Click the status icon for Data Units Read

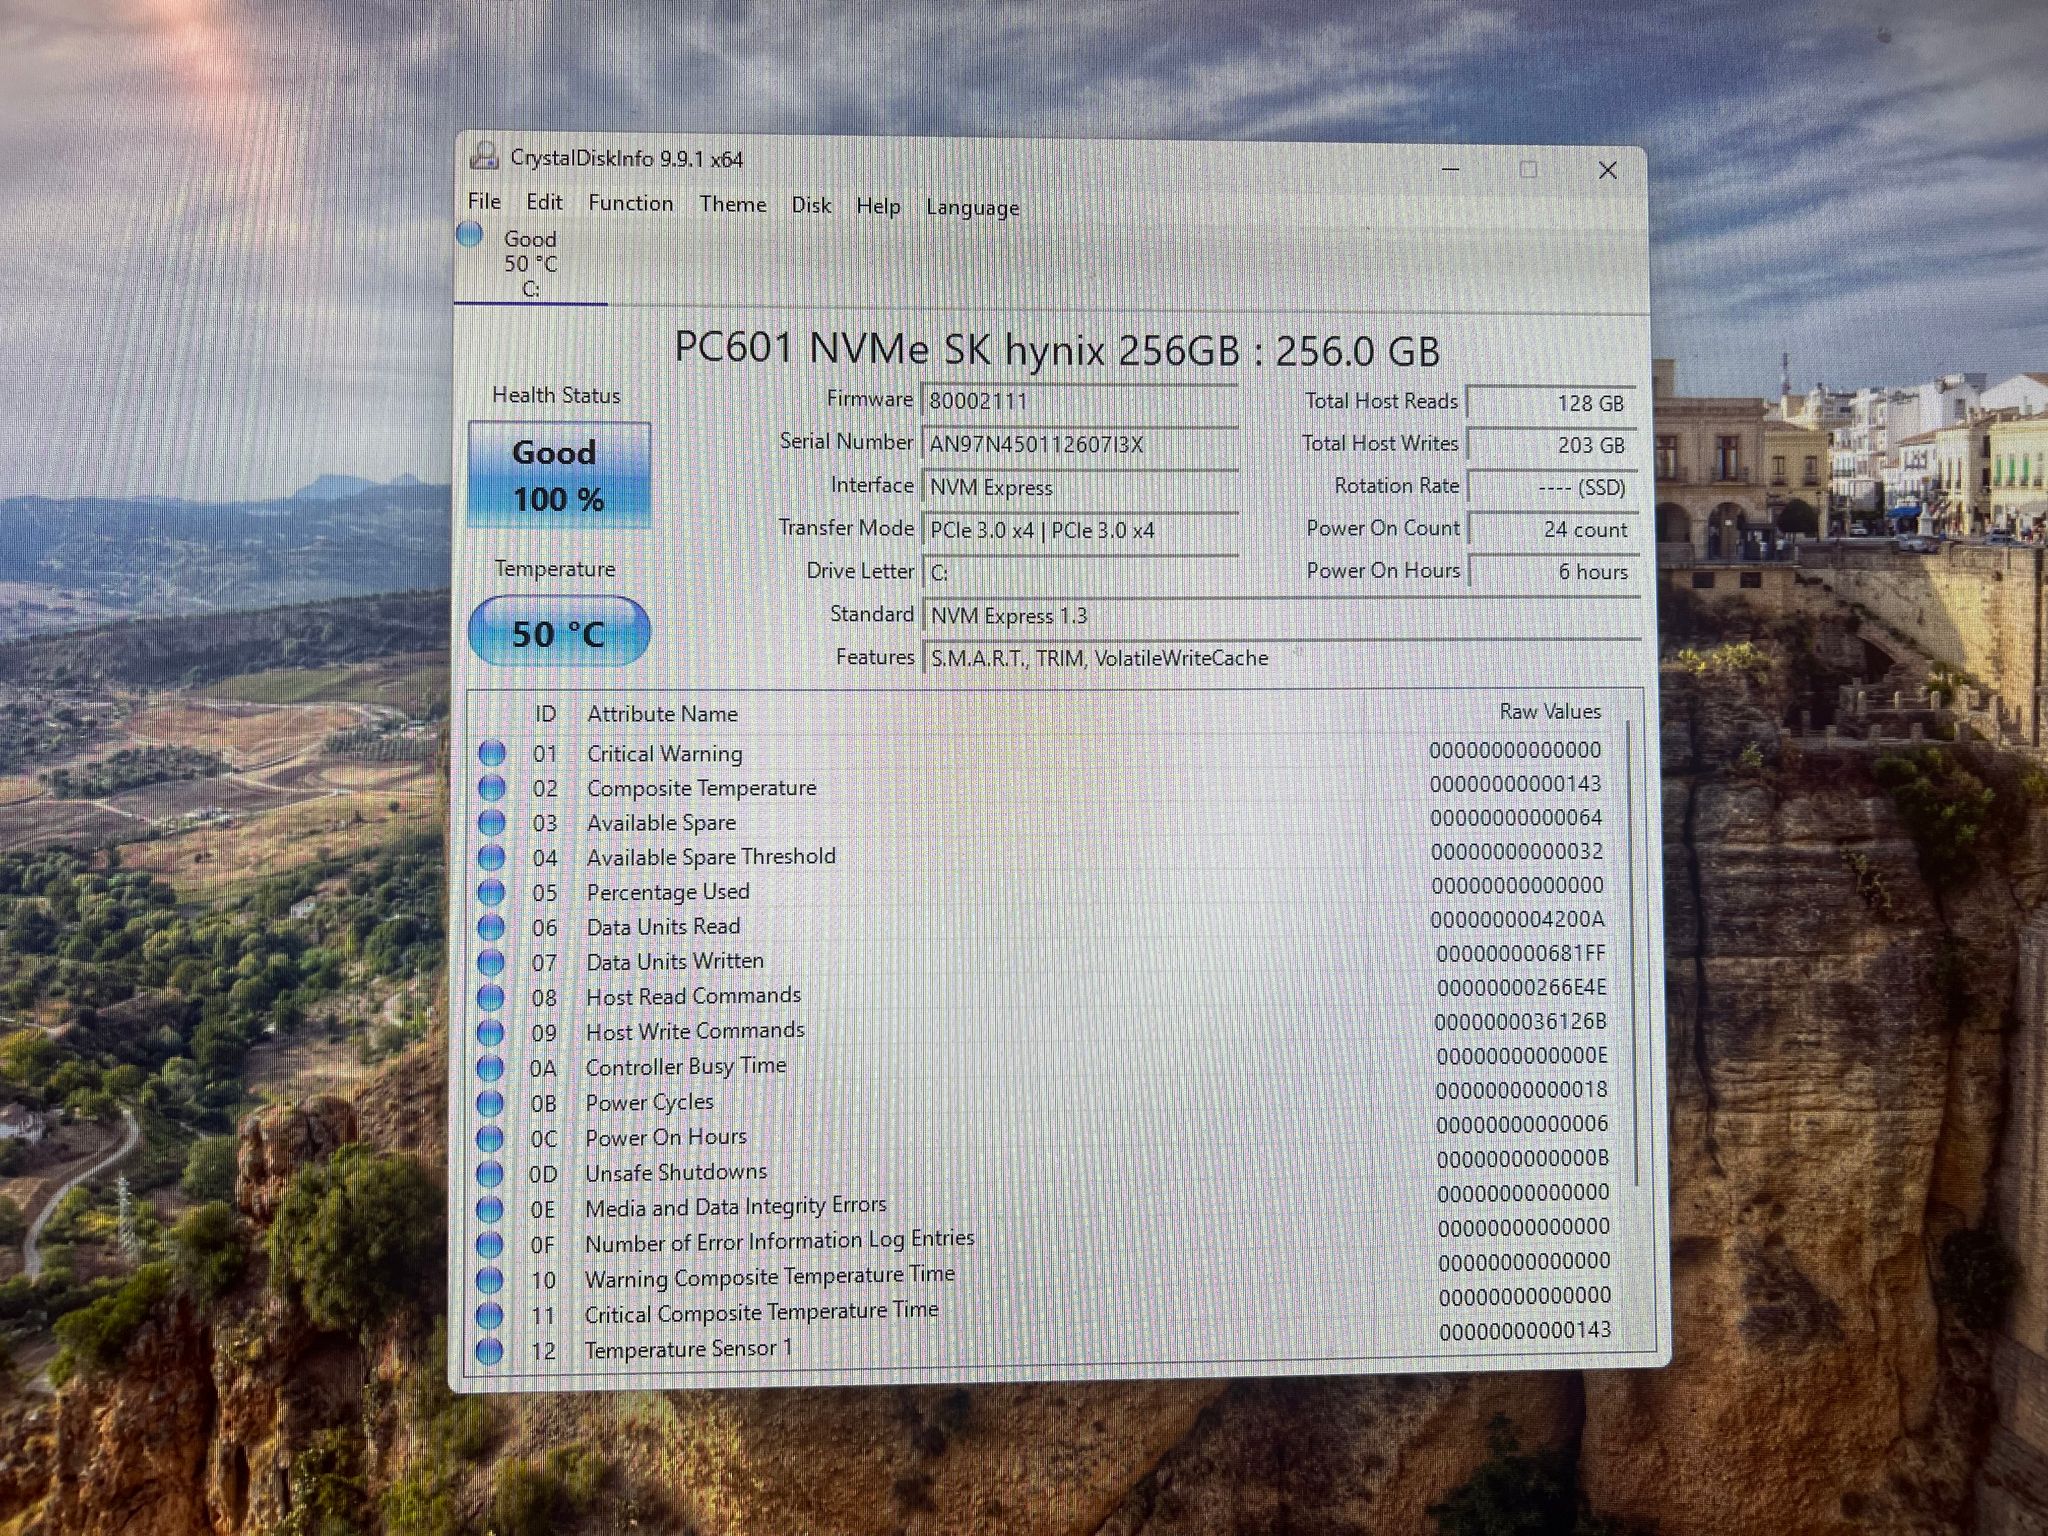click(490, 927)
